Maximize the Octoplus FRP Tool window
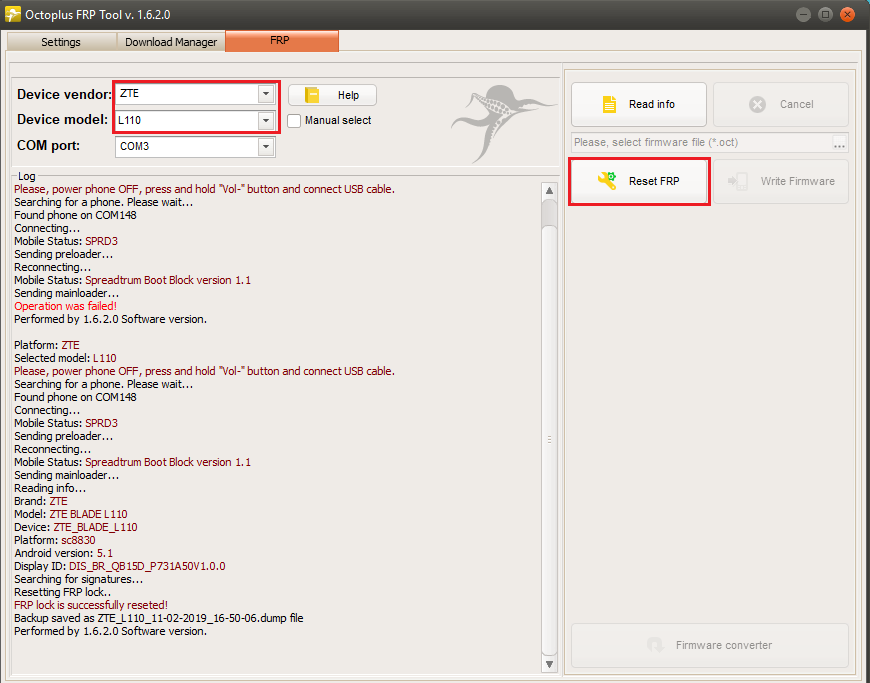 coord(825,14)
